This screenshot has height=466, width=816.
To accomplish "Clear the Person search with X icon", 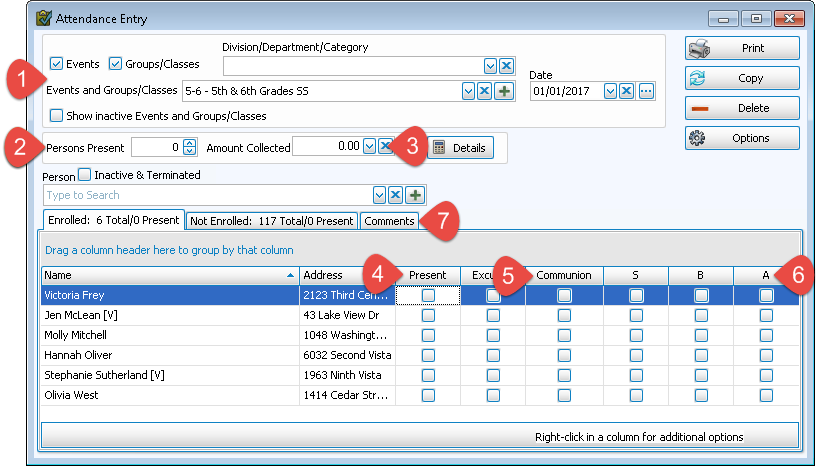I will click(x=395, y=195).
